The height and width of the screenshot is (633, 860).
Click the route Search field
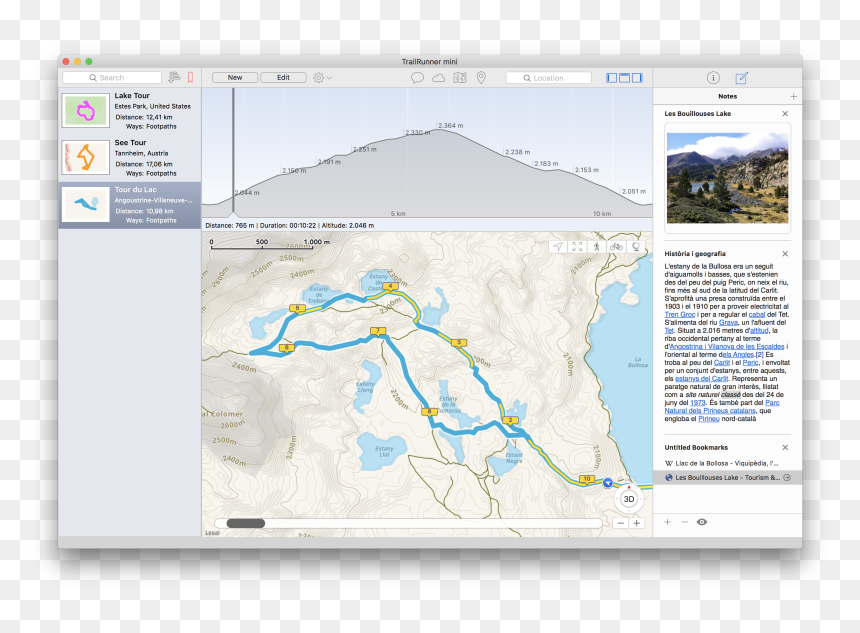112,78
